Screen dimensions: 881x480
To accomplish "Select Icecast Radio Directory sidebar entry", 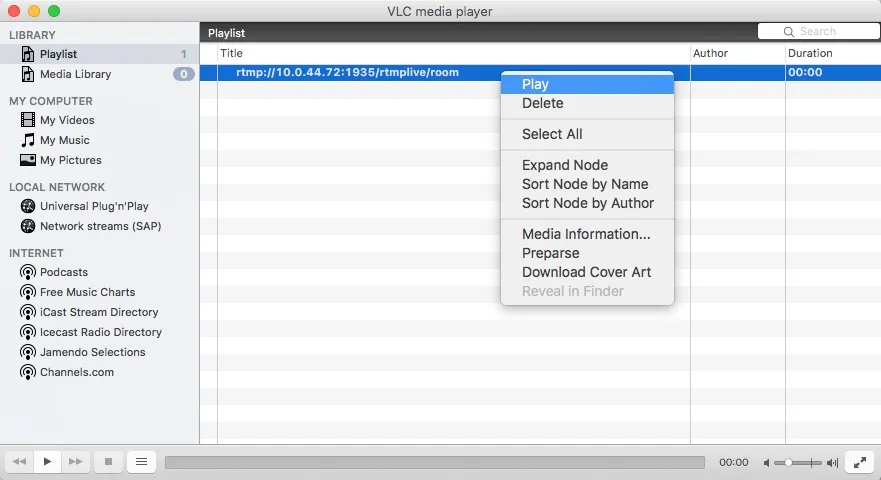I will pos(99,333).
